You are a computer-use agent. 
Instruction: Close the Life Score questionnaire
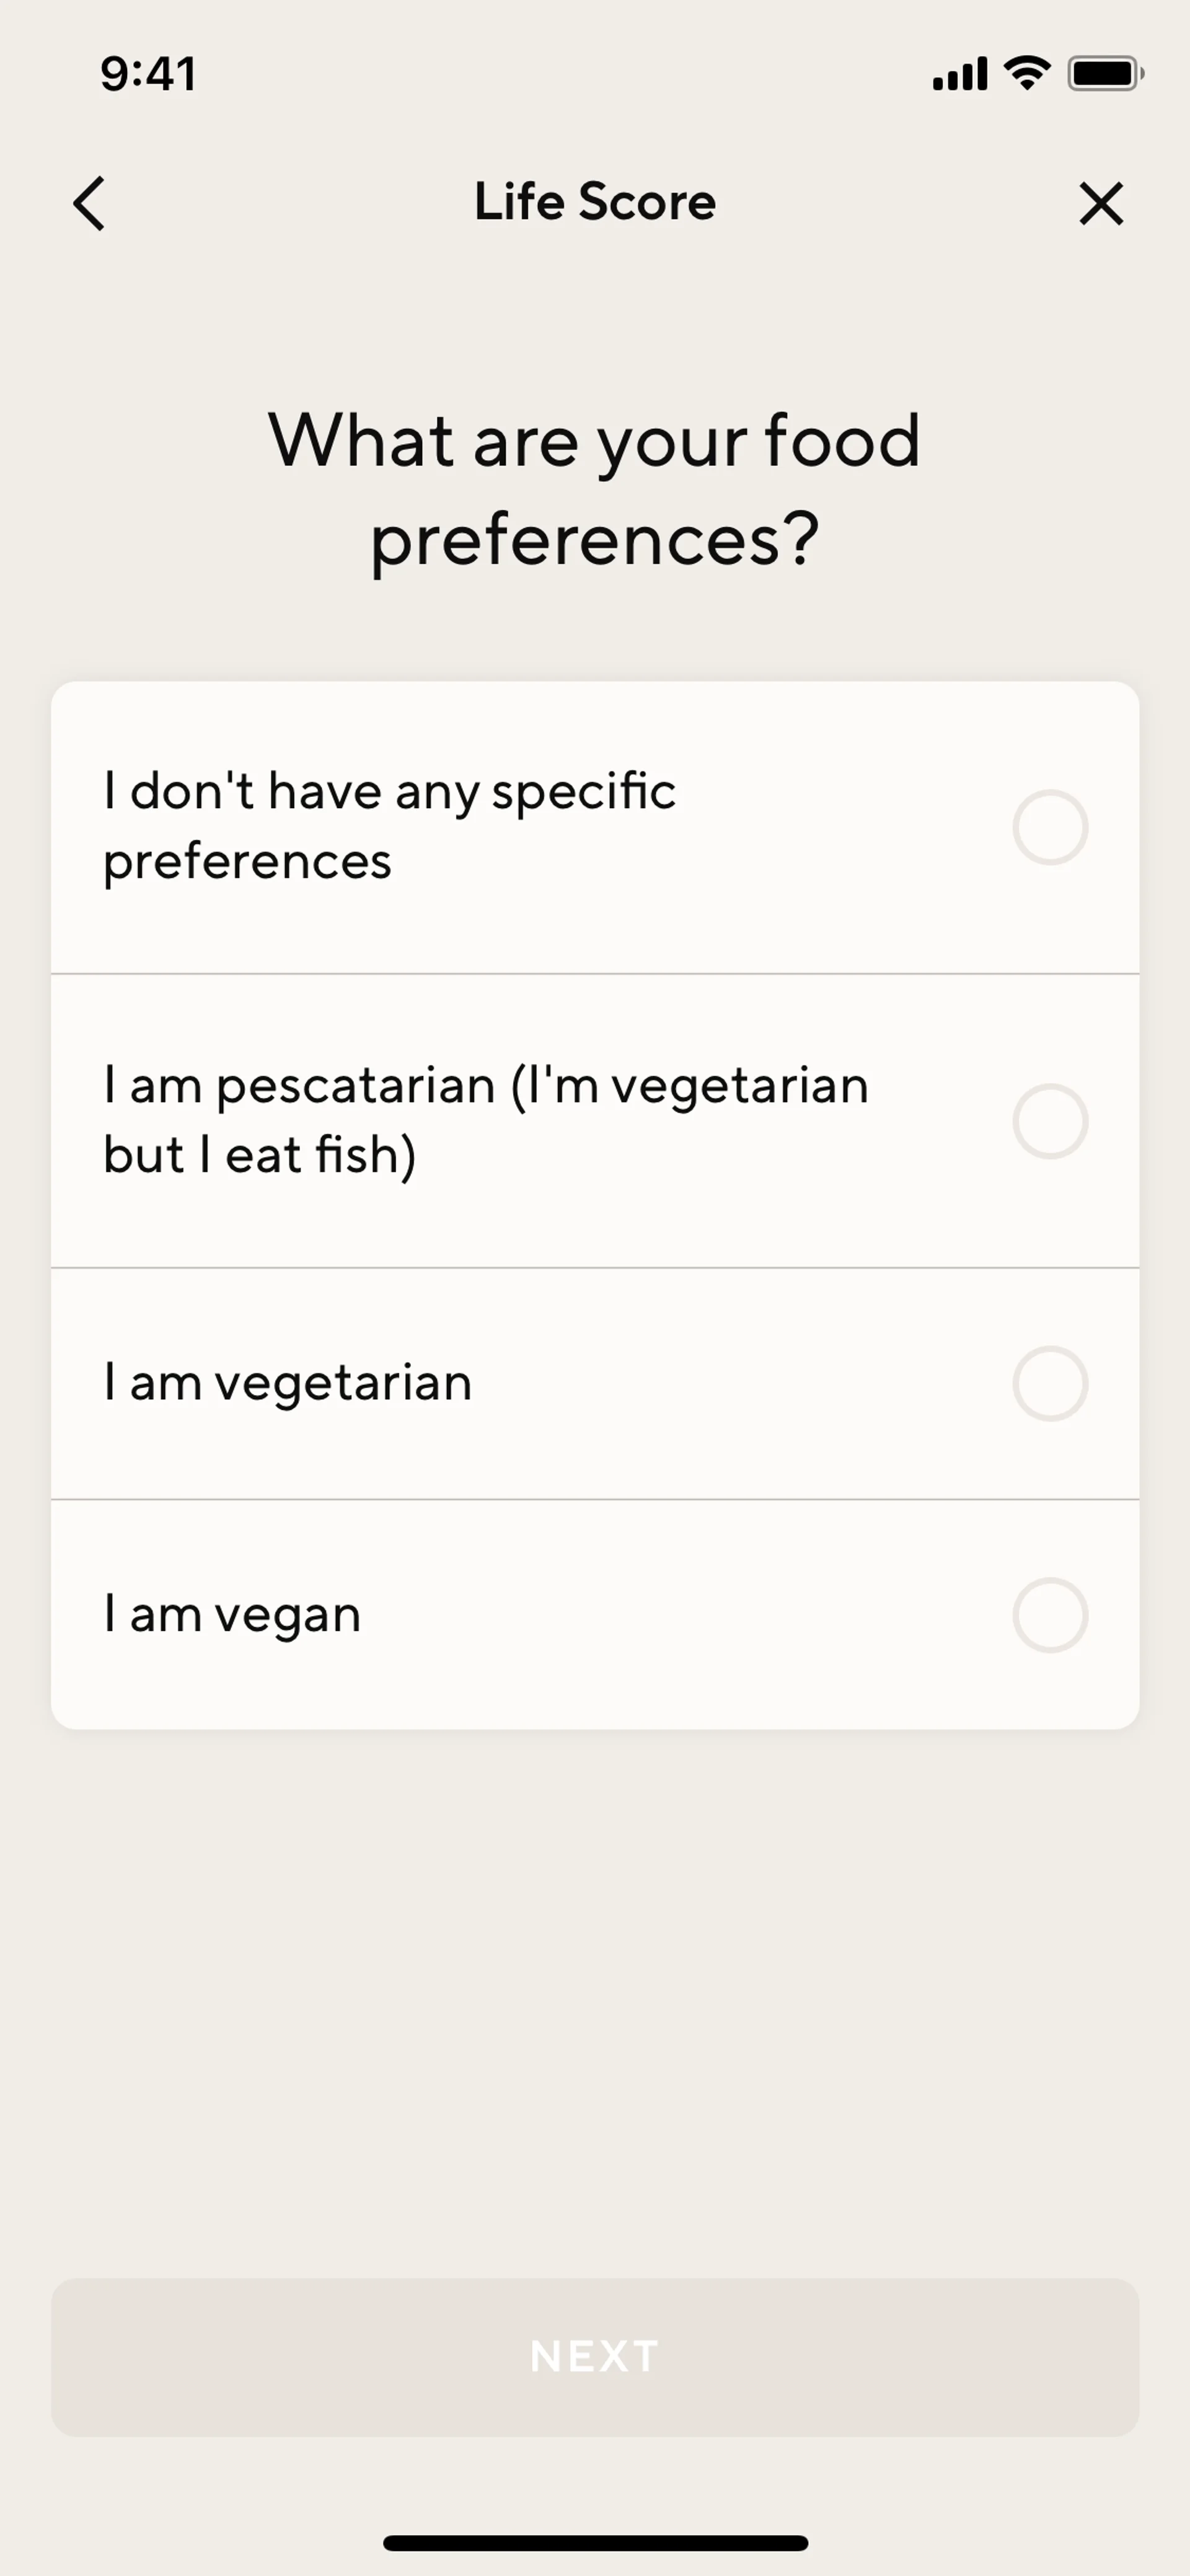click(1101, 204)
